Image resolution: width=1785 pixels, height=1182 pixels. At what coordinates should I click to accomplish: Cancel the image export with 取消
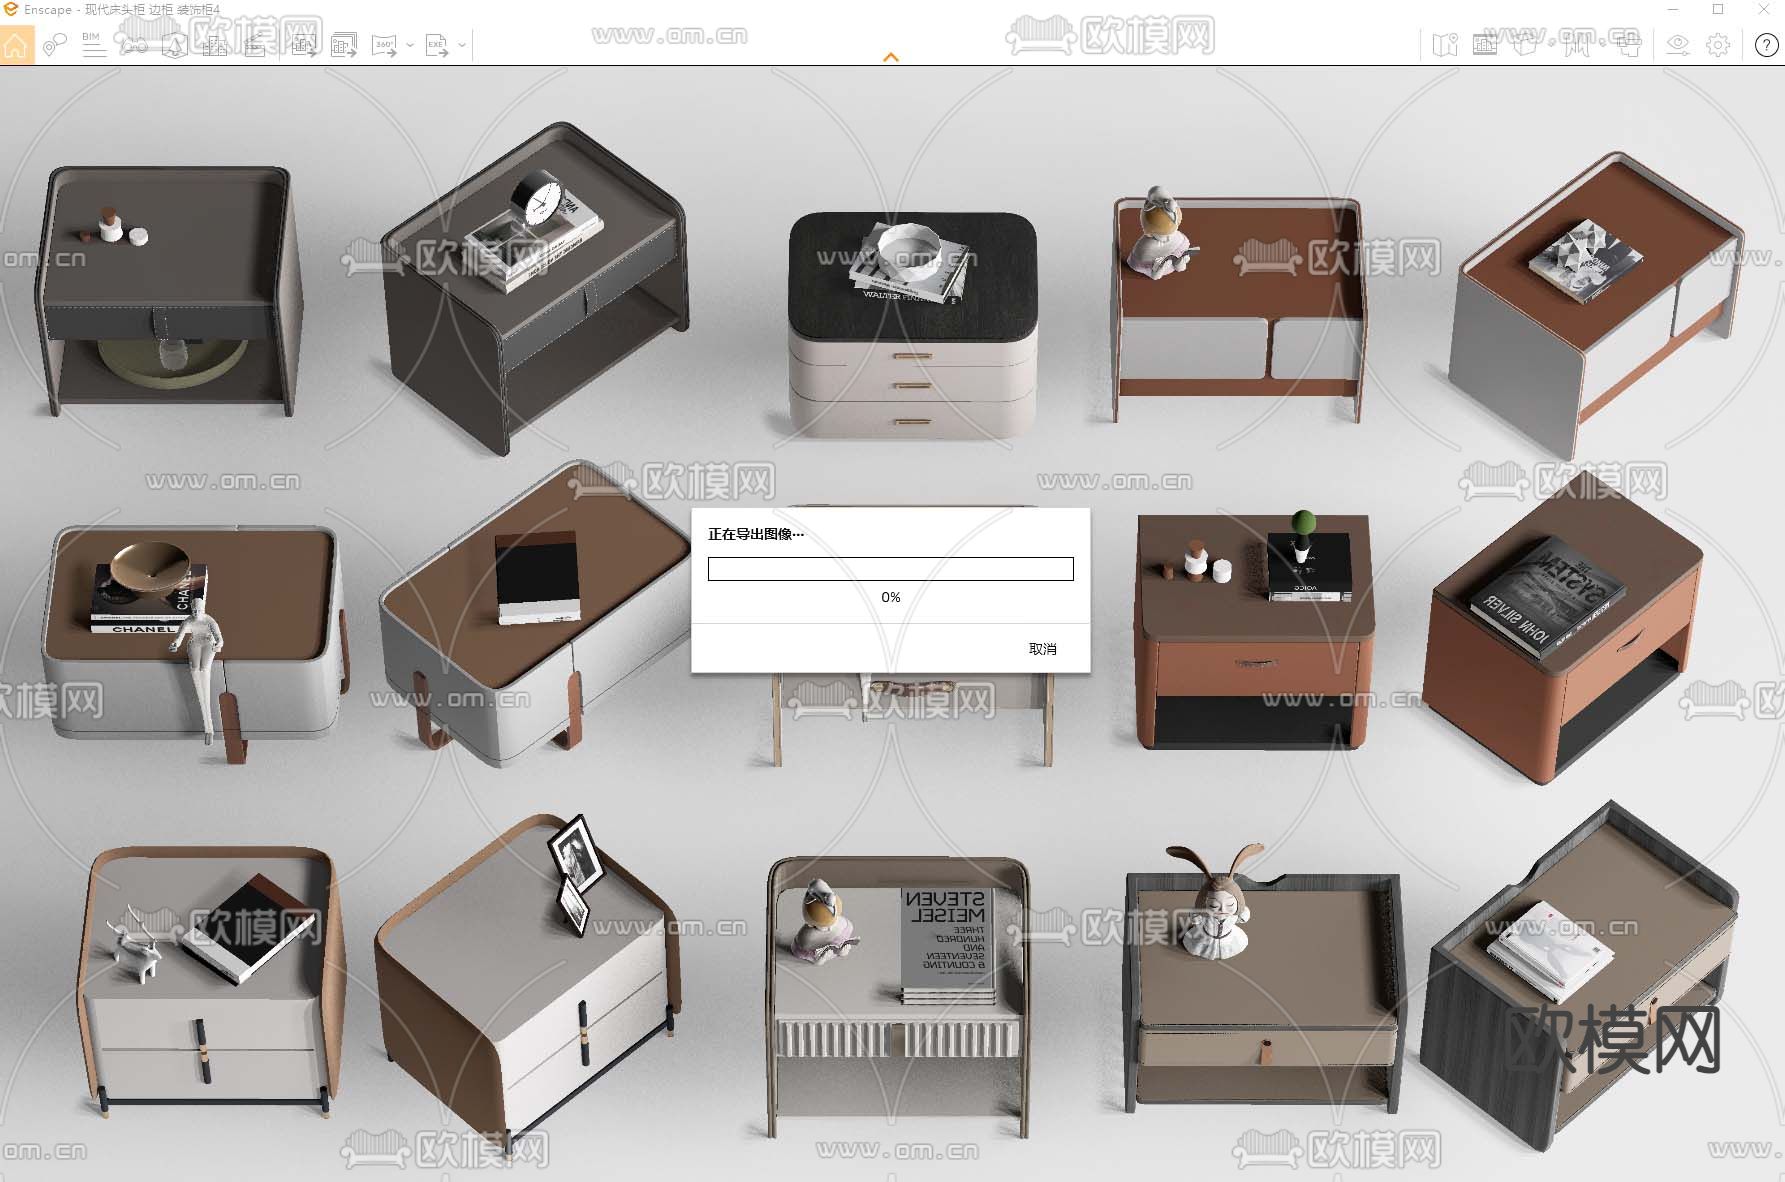click(x=1043, y=649)
